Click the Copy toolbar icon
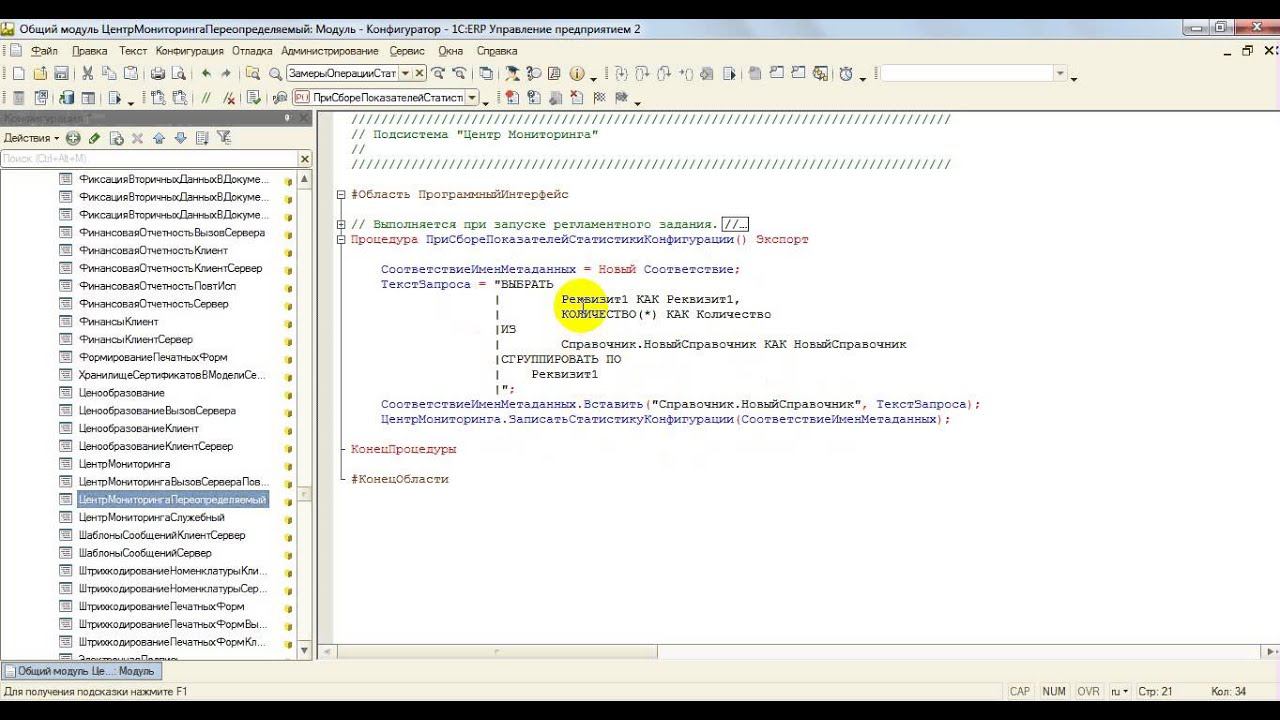 (x=108, y=74)
